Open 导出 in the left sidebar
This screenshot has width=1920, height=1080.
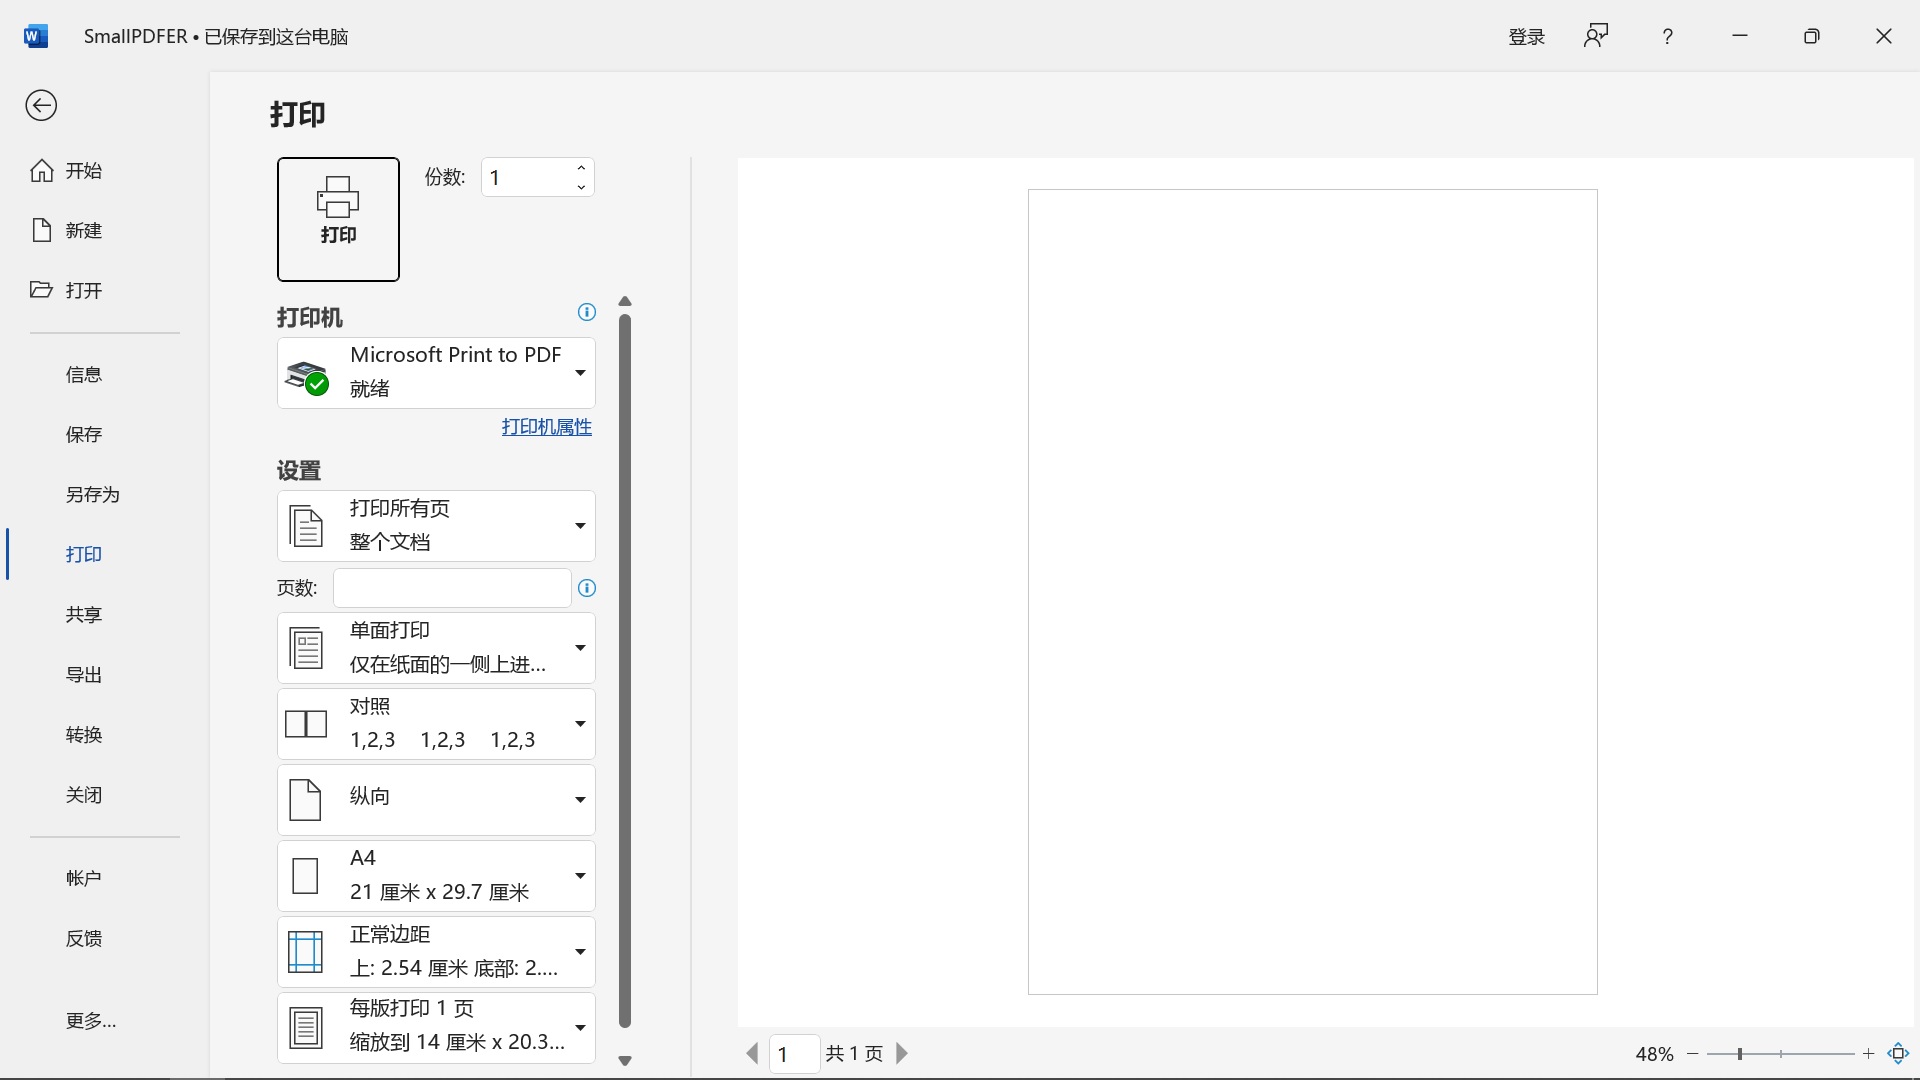pyautogui.click(x=84, y=675)
